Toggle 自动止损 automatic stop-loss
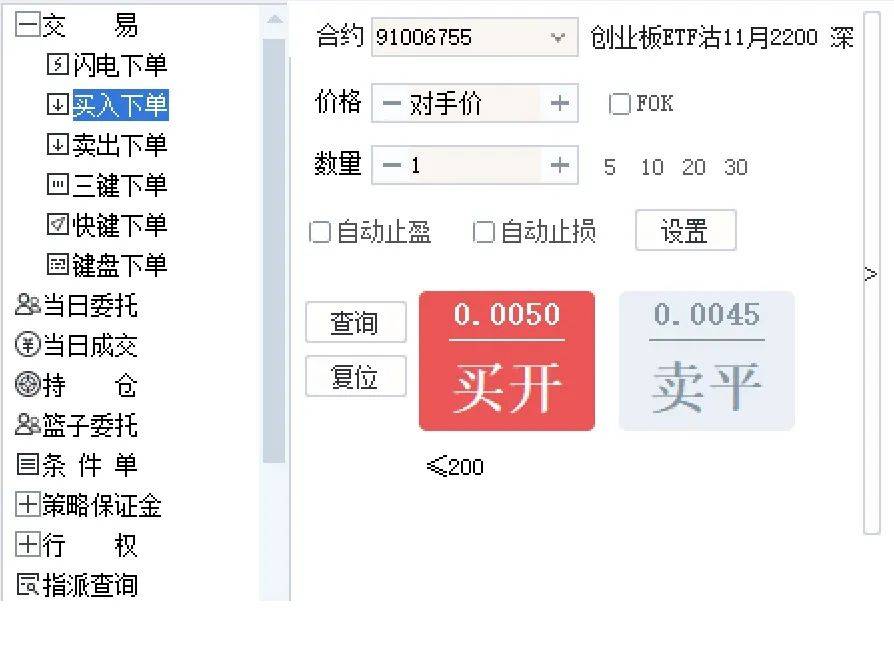 click(x=484, y=231)
